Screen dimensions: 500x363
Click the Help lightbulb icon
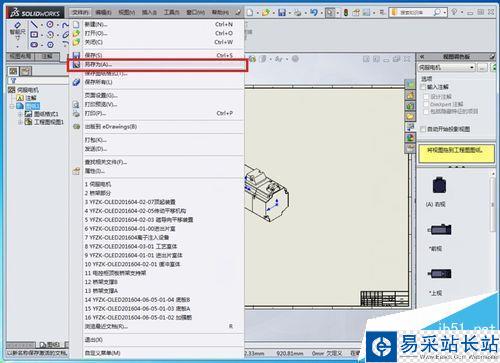[x=454, y=12]
